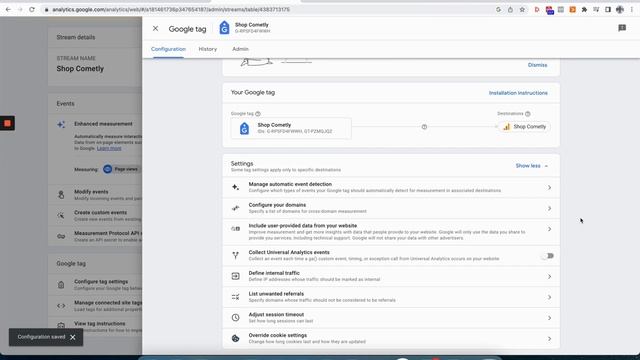Viewport: 640px width, 360px height.
Task: Open Override cookie settings chevron
Action: coord(549,339)
